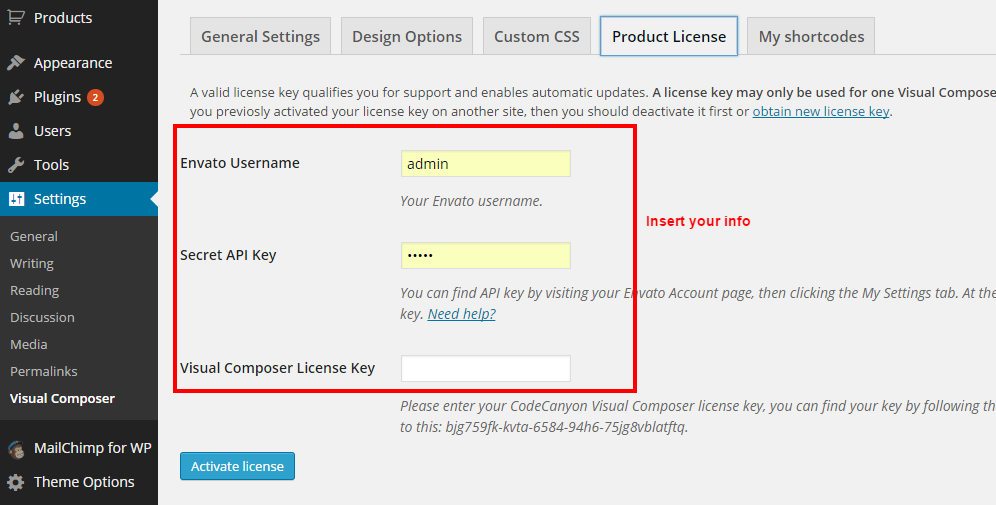Click the Plugins update count badge
Viewport: 996px width, 505px height.
95,97
